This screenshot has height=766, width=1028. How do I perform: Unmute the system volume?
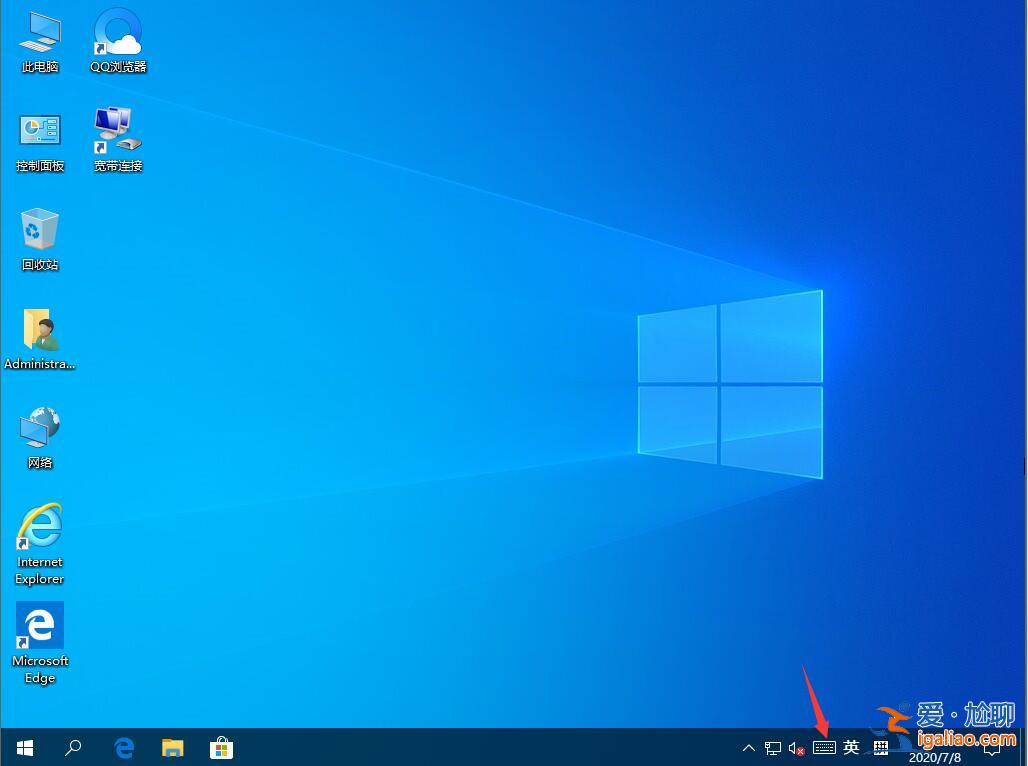pos(796,747)
